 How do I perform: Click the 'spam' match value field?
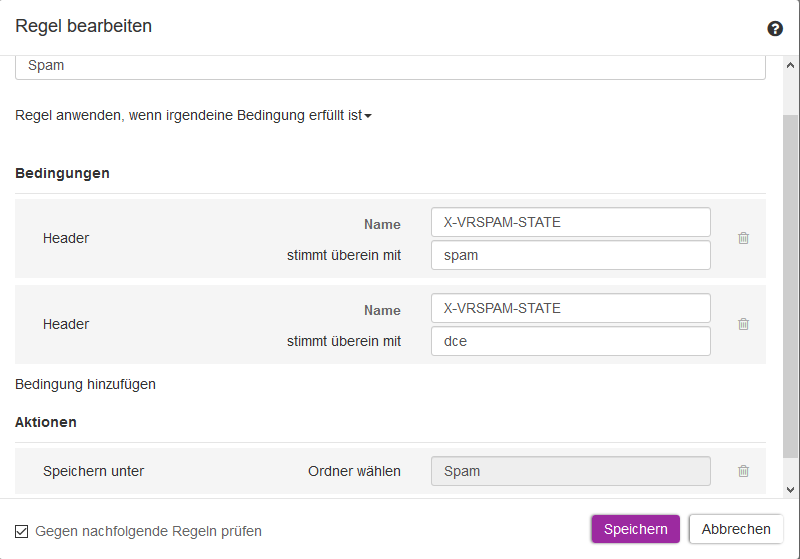coord(570,255)
